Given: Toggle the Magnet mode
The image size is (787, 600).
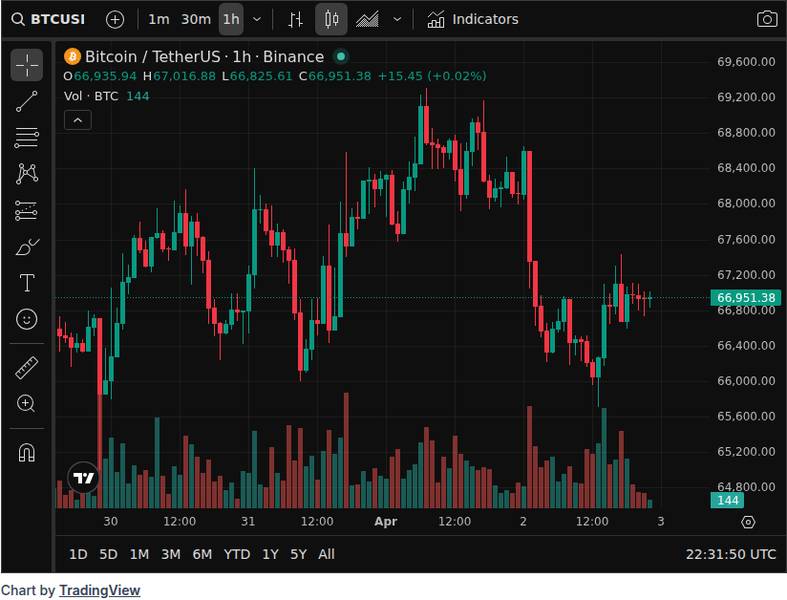Looking at the screenshot, I should (x=27, y=453).
